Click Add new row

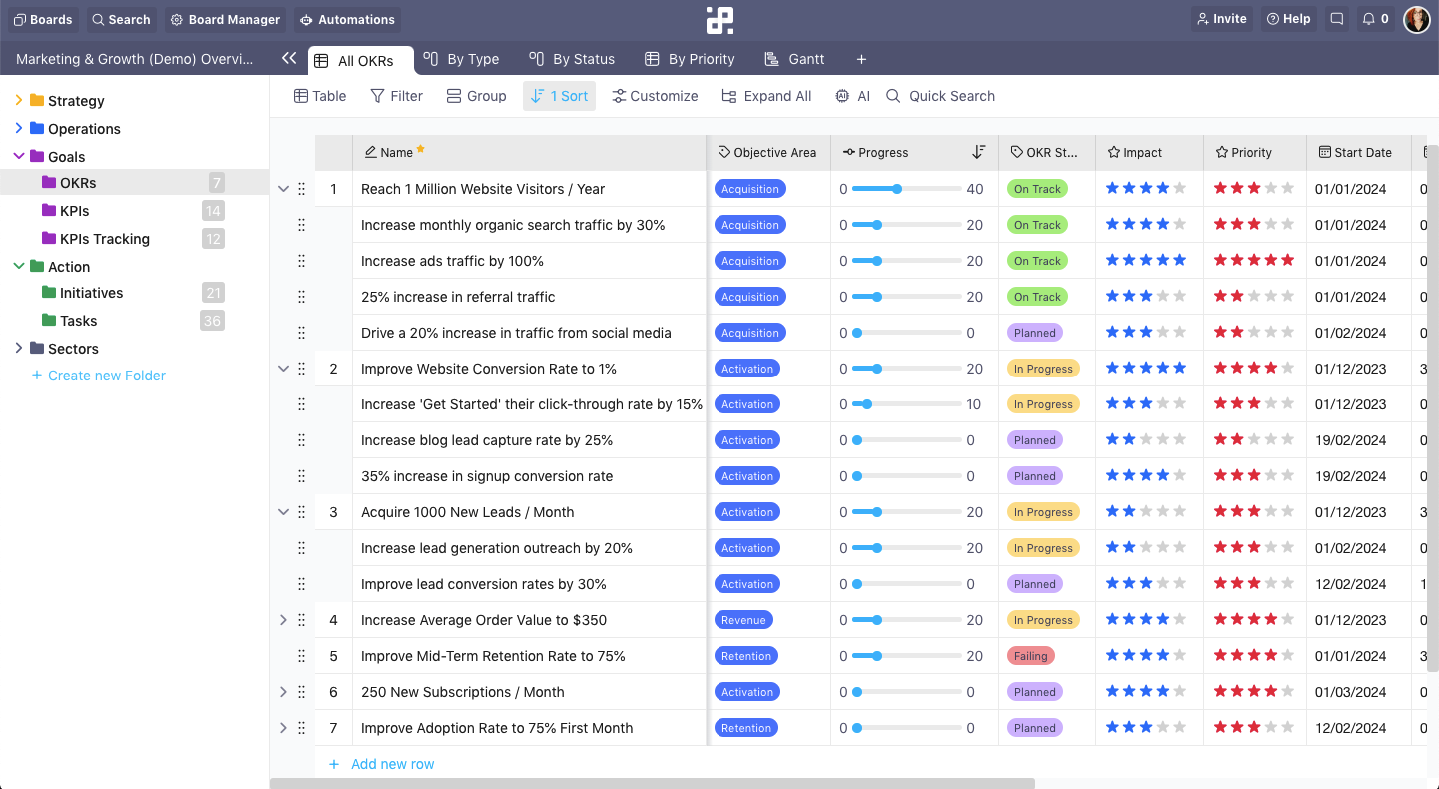point(392,764)
